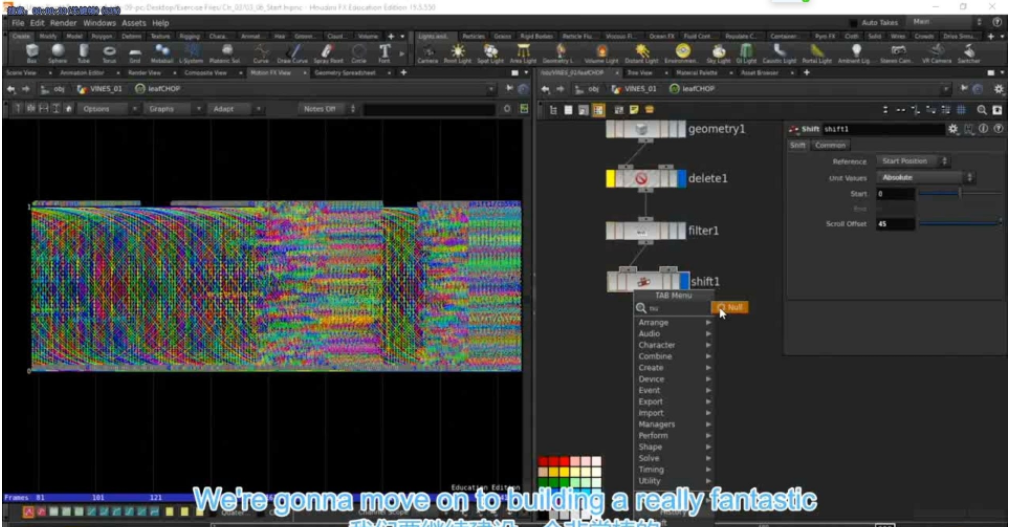Select the Grid shelf tool
1011x527 pixels.
[135, 53]
